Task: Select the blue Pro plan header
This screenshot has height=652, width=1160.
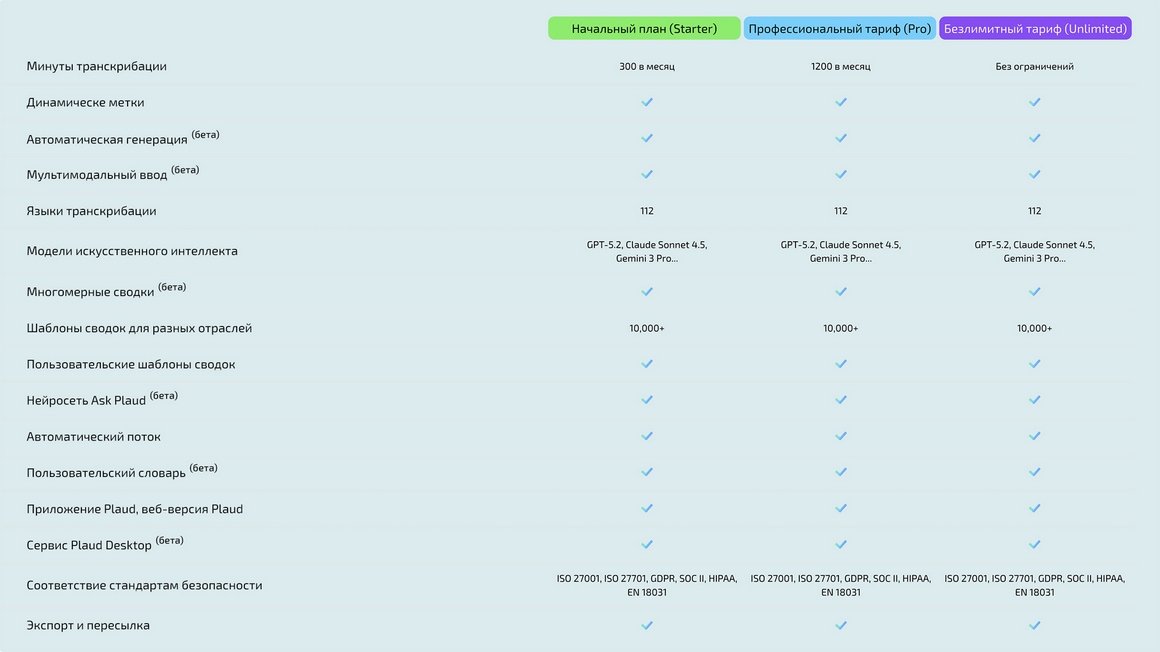Action: [x=840, y=28]
